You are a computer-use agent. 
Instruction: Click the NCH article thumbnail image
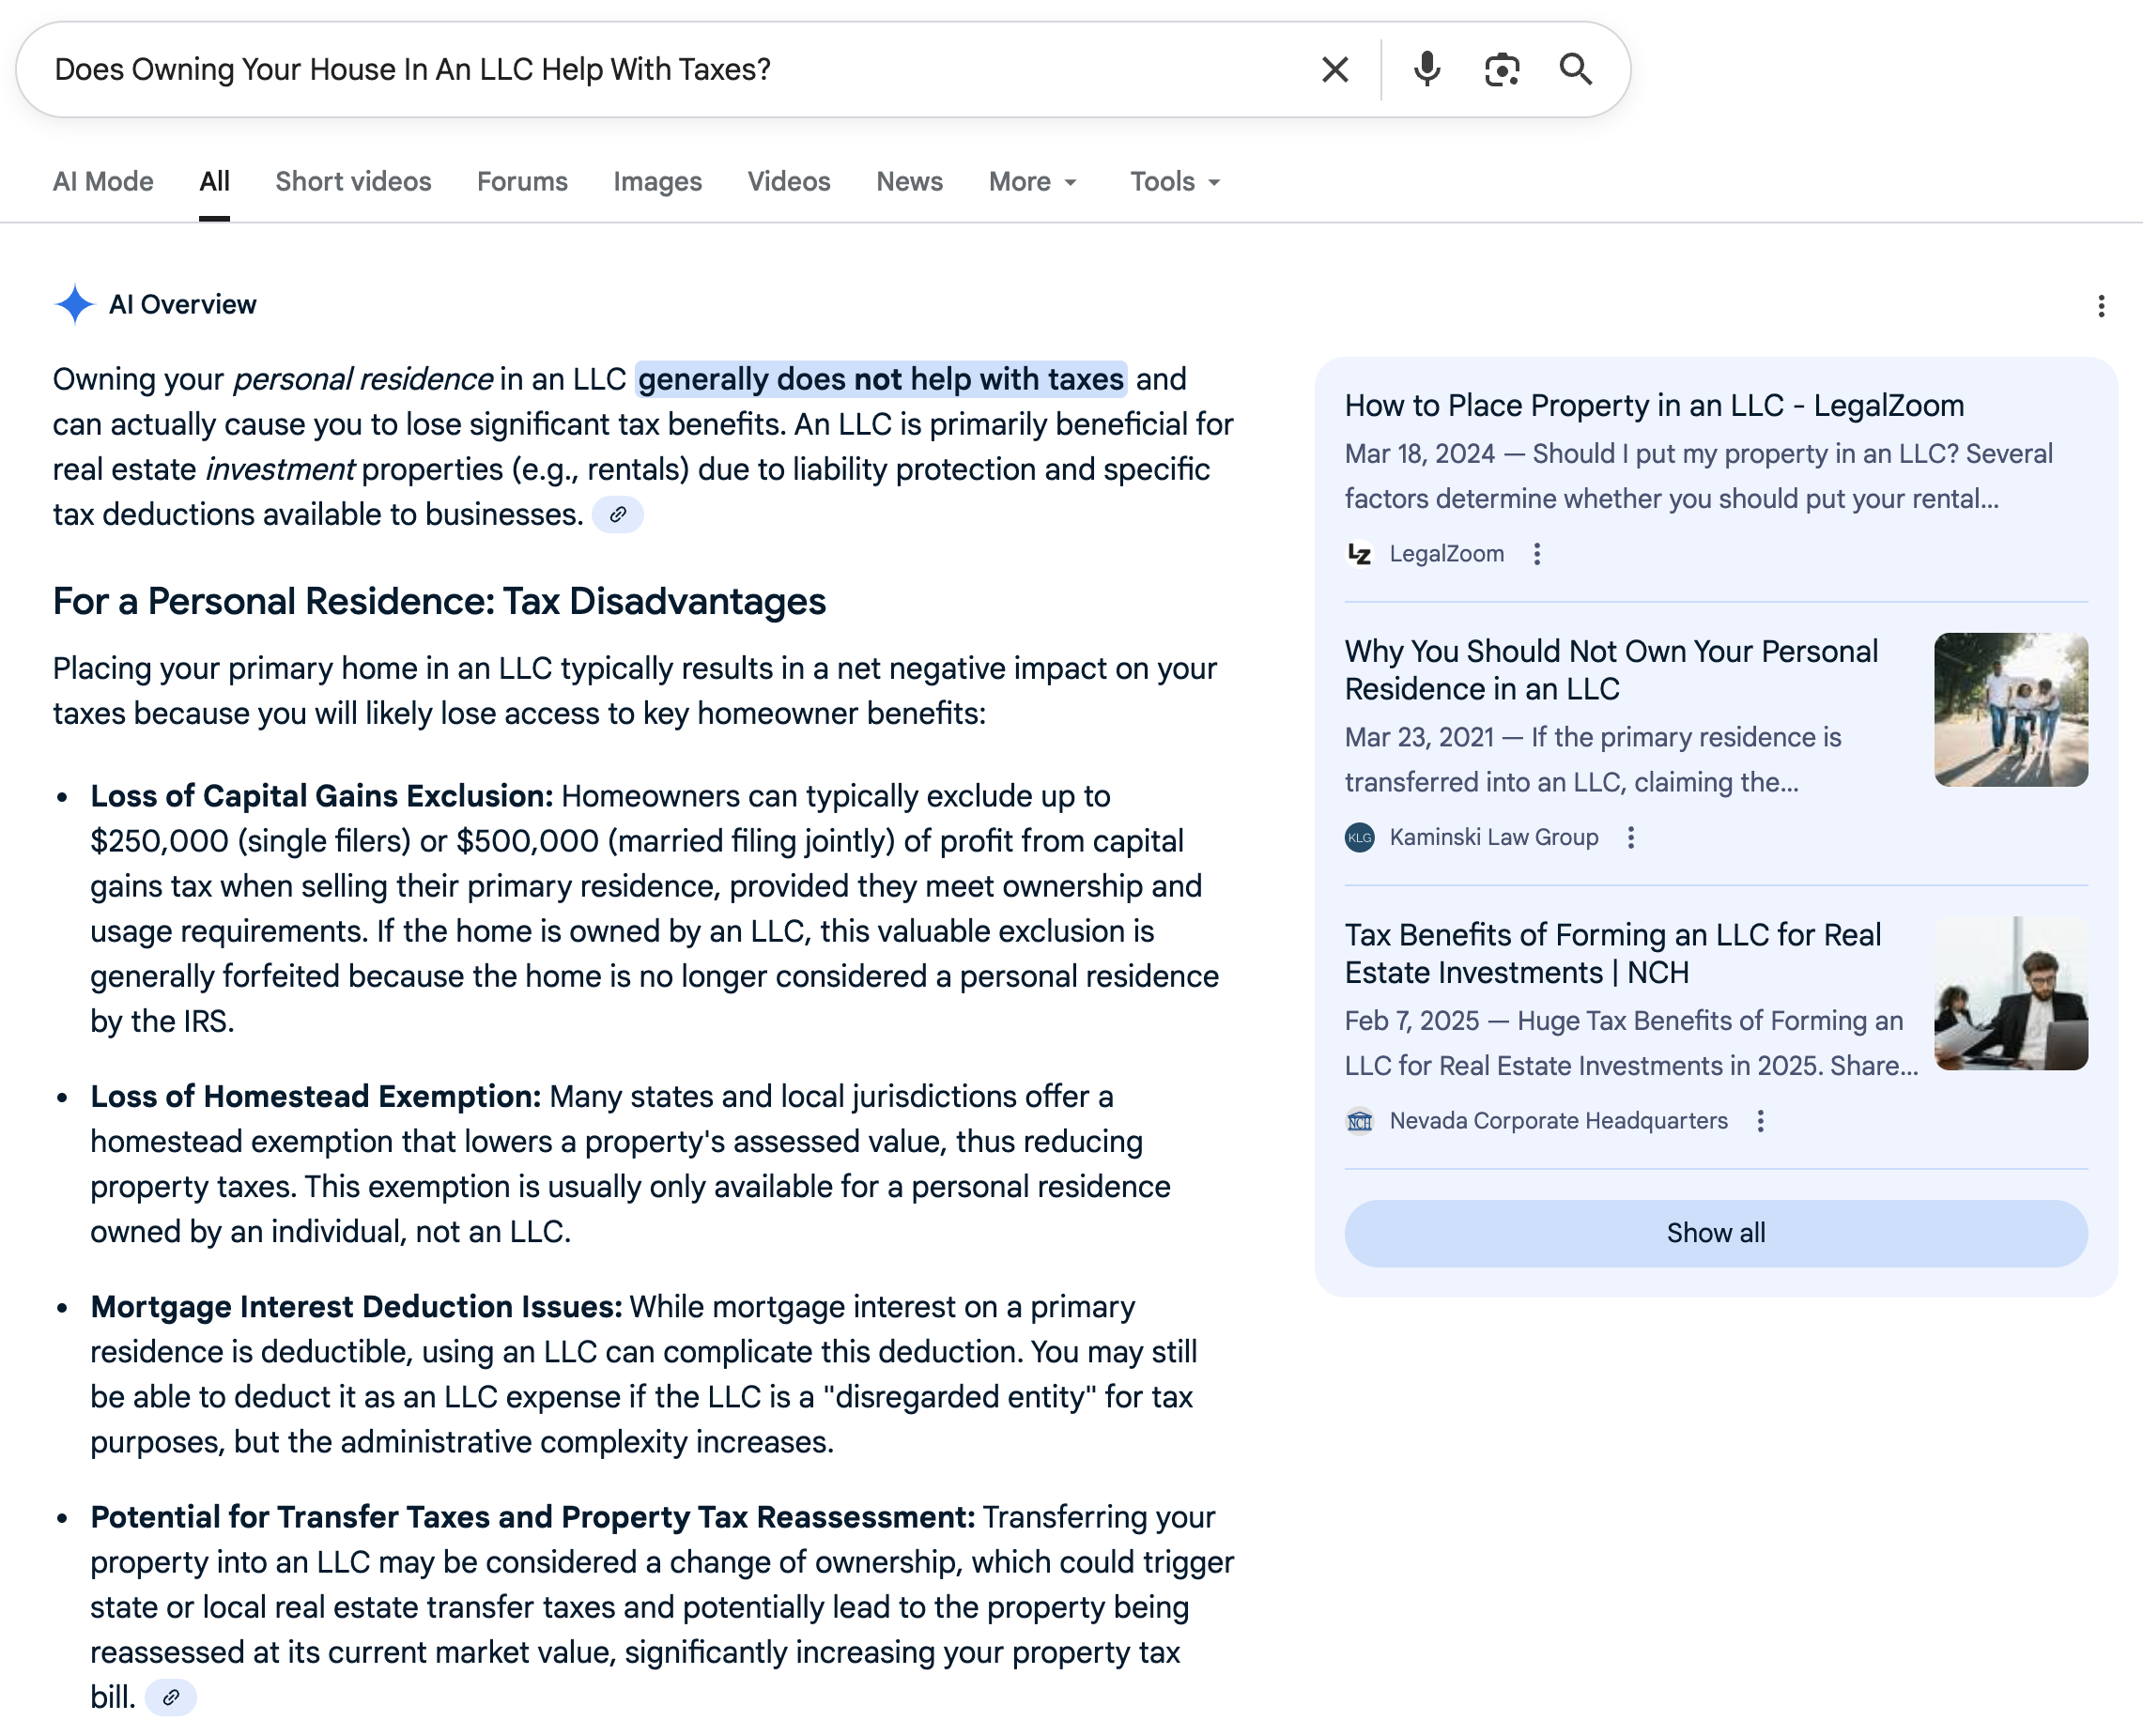pyautogui.click(x=2010, y=993)
